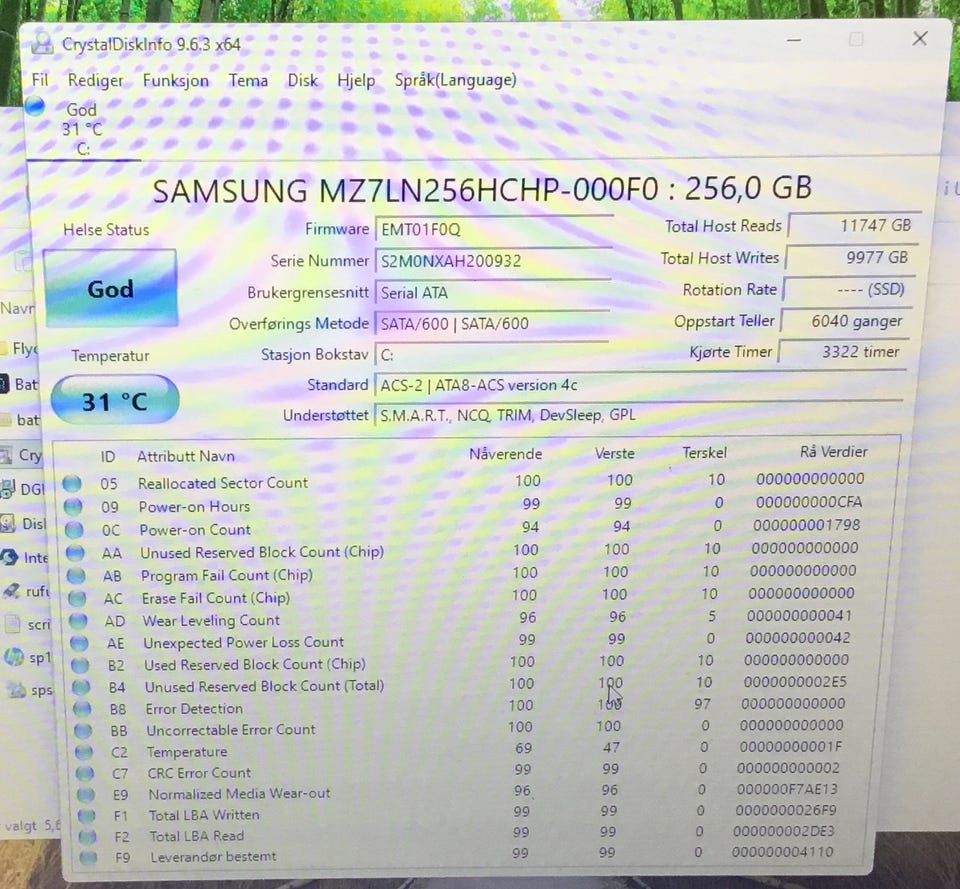Select the CRC Error Count attribute name
Image resolution: width=960 pixels, height=889 pixels.
(199, 773)
